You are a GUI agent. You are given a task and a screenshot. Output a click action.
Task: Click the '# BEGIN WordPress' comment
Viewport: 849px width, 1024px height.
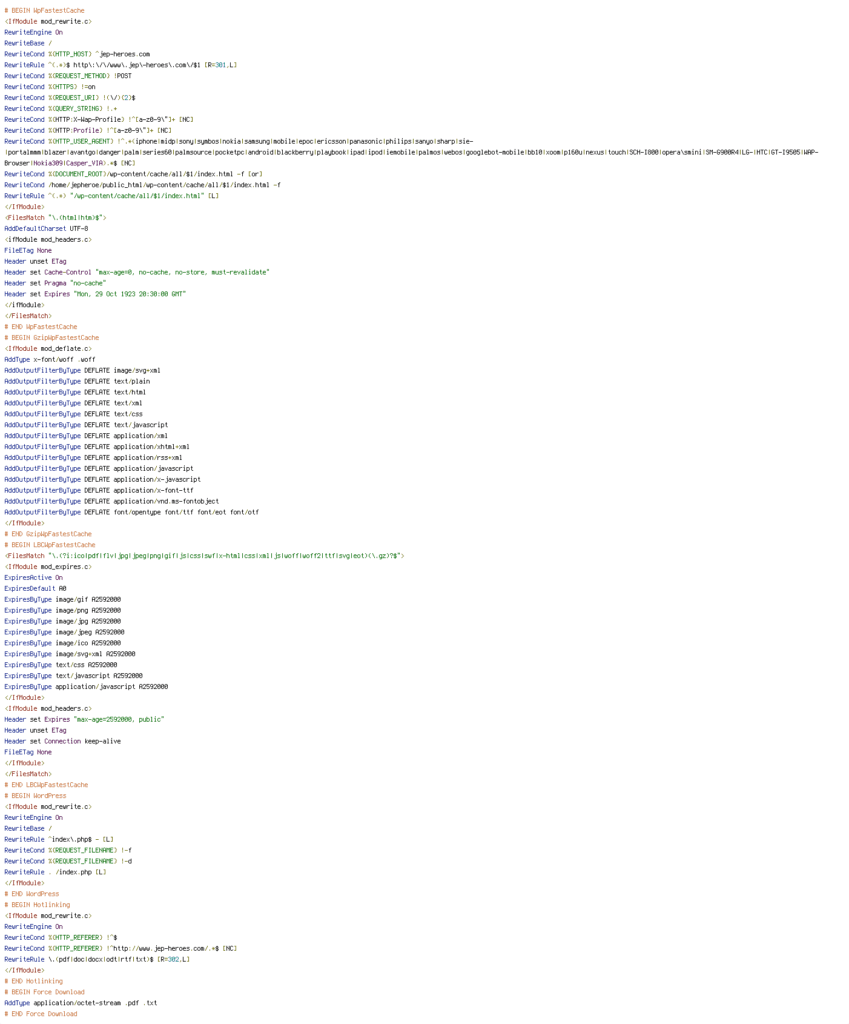point(35,796)
